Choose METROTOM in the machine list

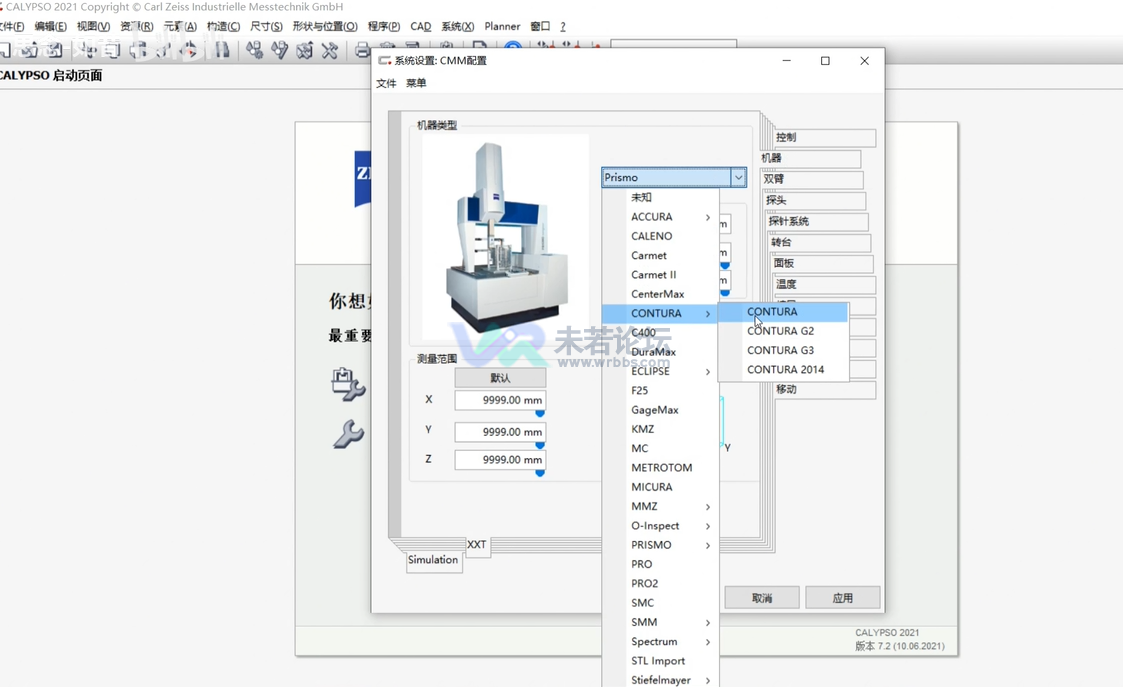coord(660,468)
